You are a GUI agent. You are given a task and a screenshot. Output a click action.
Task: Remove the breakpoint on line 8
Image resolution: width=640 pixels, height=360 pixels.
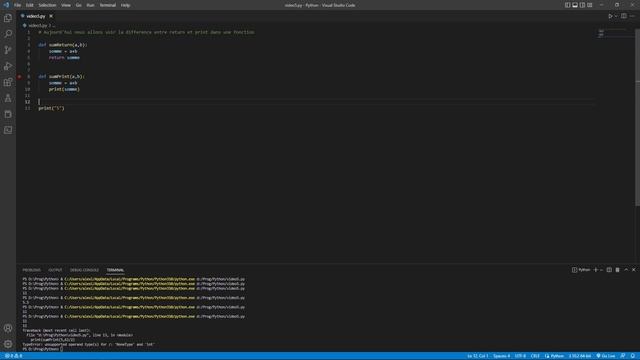point(19,76)
